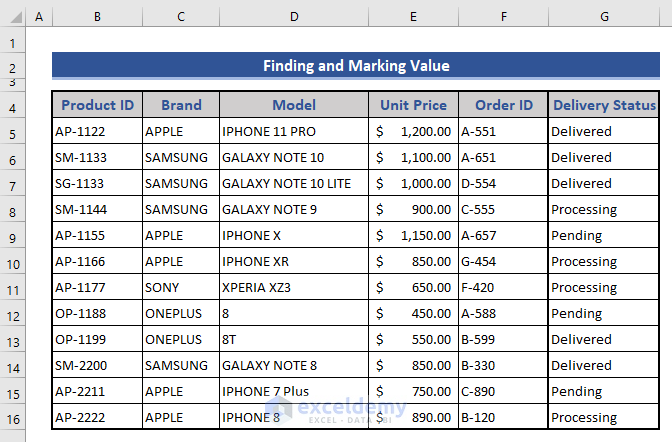The width and height of the screenshot is (672, 442).
Task: Click order ID F-420 cell
Action: (504, 287)
